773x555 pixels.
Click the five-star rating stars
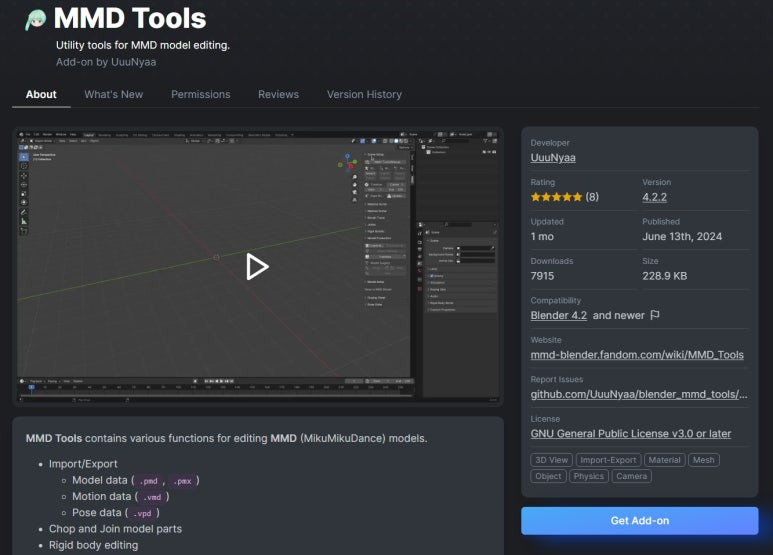click(556, 197)
